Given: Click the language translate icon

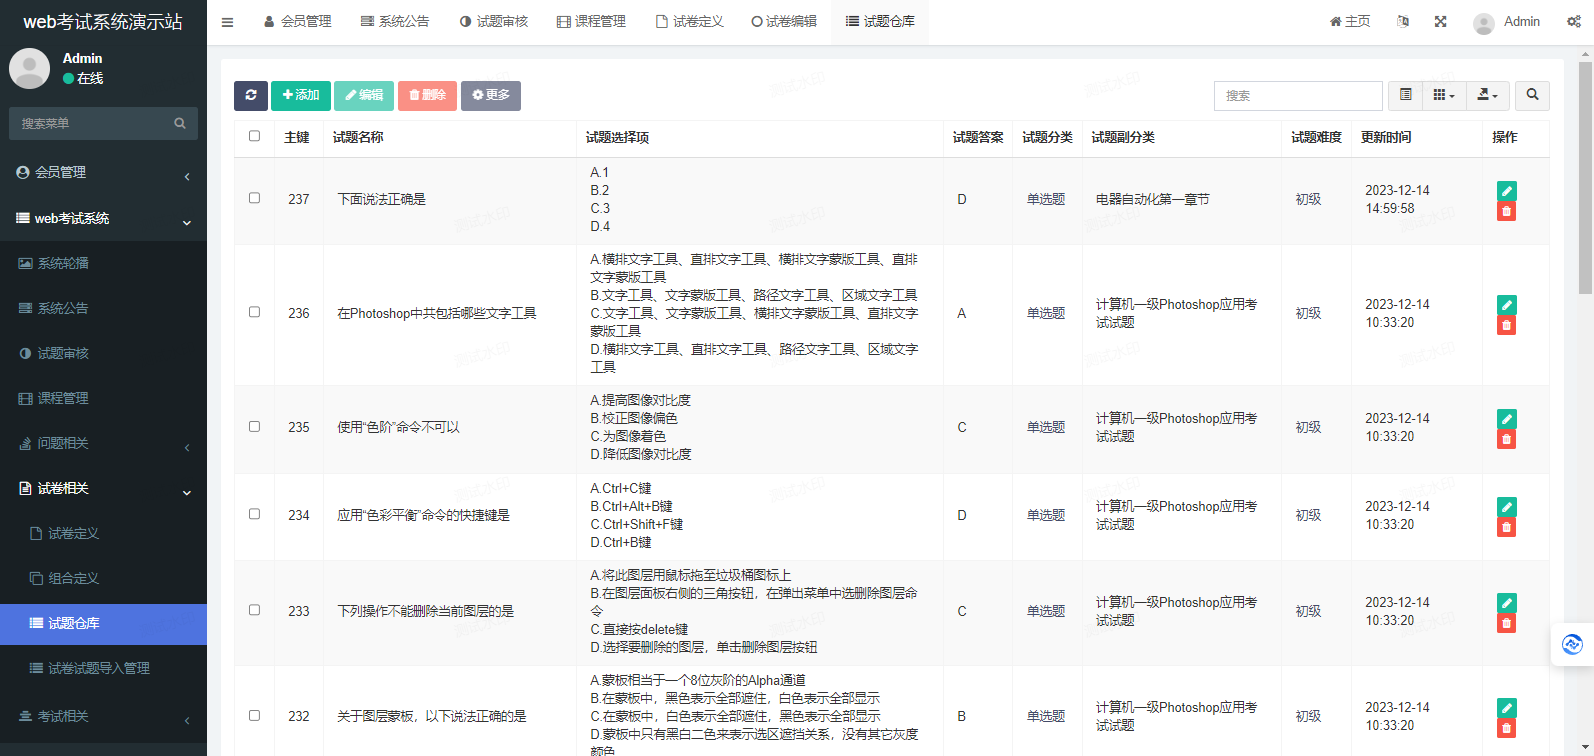Looking at the screenshot, I should [1403, 22].
